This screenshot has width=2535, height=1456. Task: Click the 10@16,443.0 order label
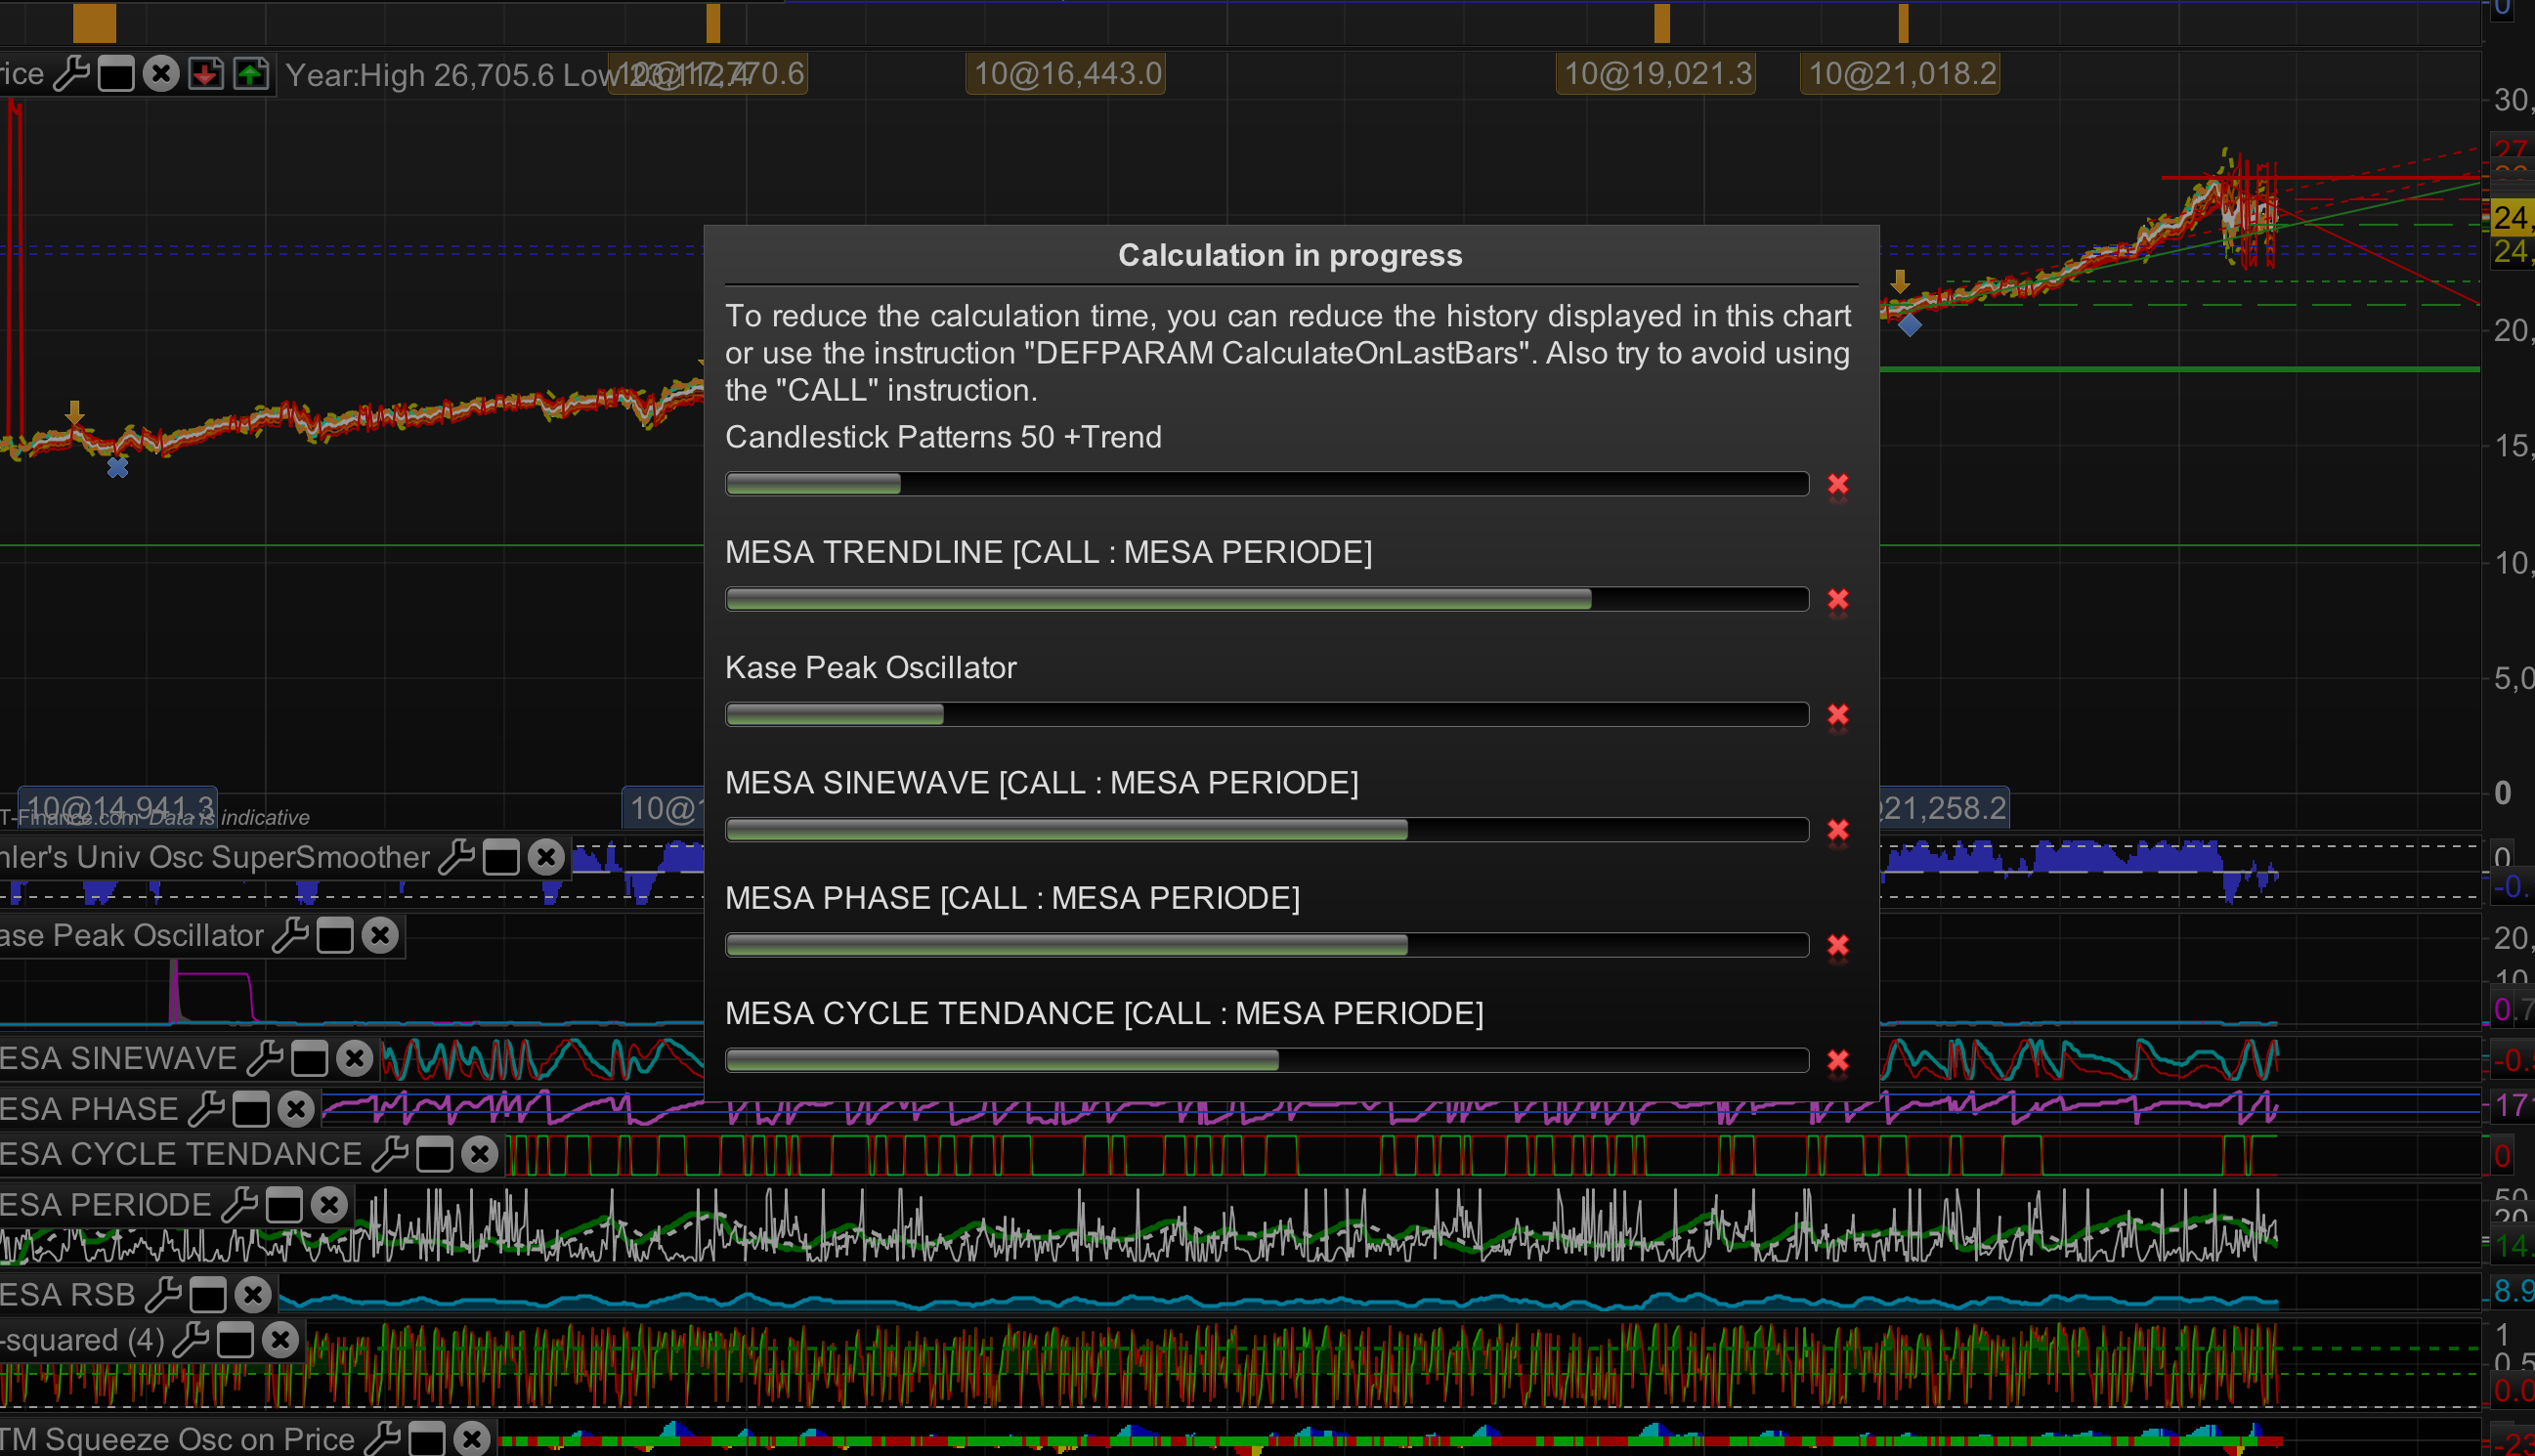(x=1066, y=74)
